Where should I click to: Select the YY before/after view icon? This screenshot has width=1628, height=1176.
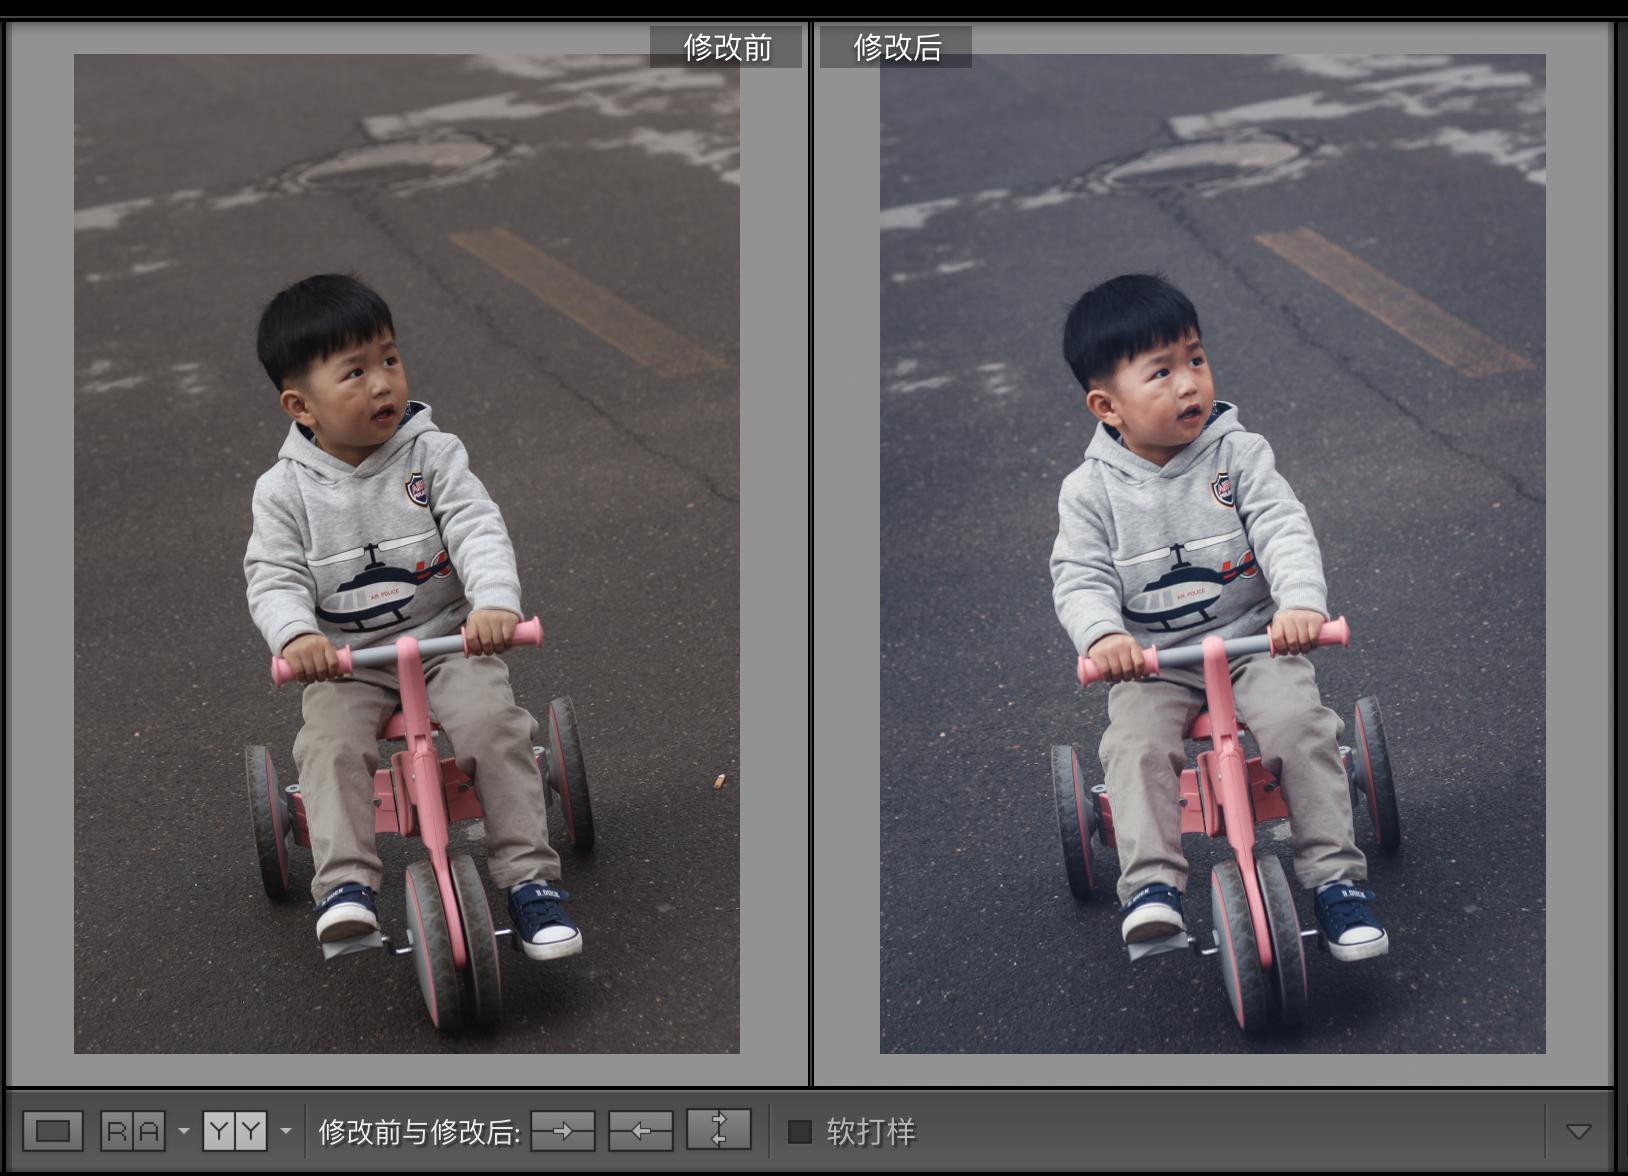coord(235,1131)
